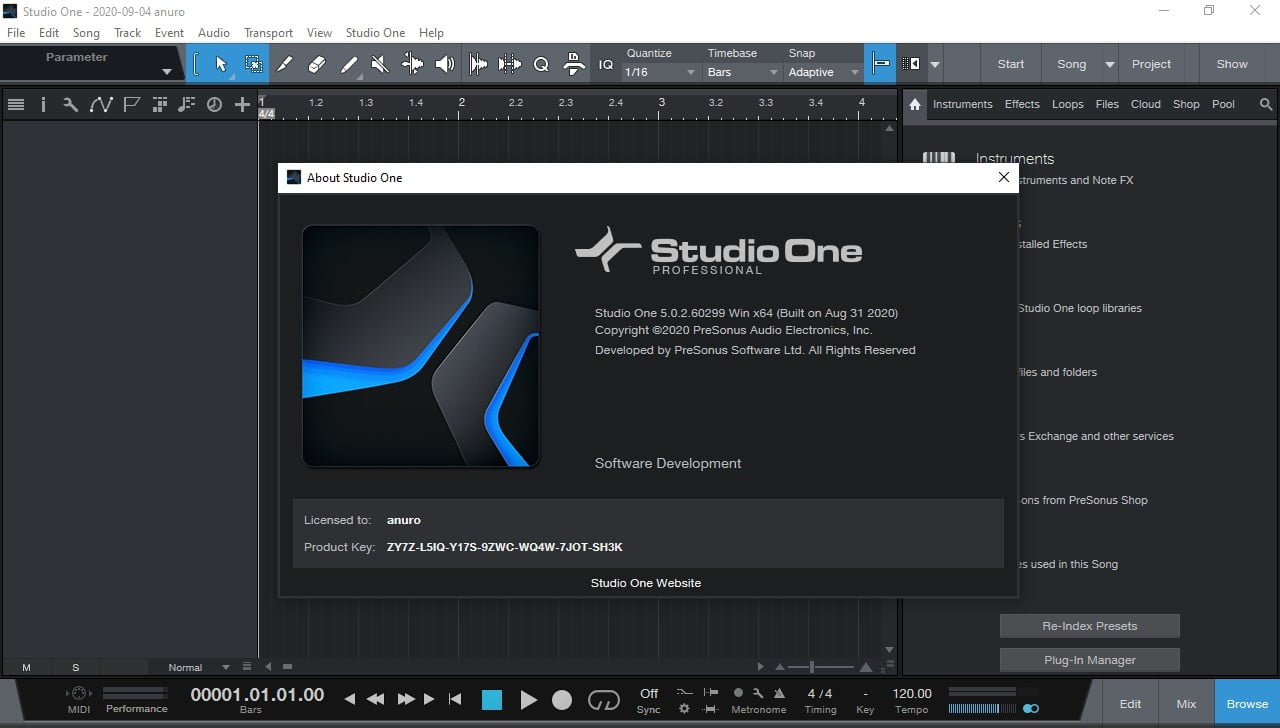Image resolution: width=1280 pixels, height=728 pixels.
Task: Toggle global Solo S button
Action: (x=75, y=667)
